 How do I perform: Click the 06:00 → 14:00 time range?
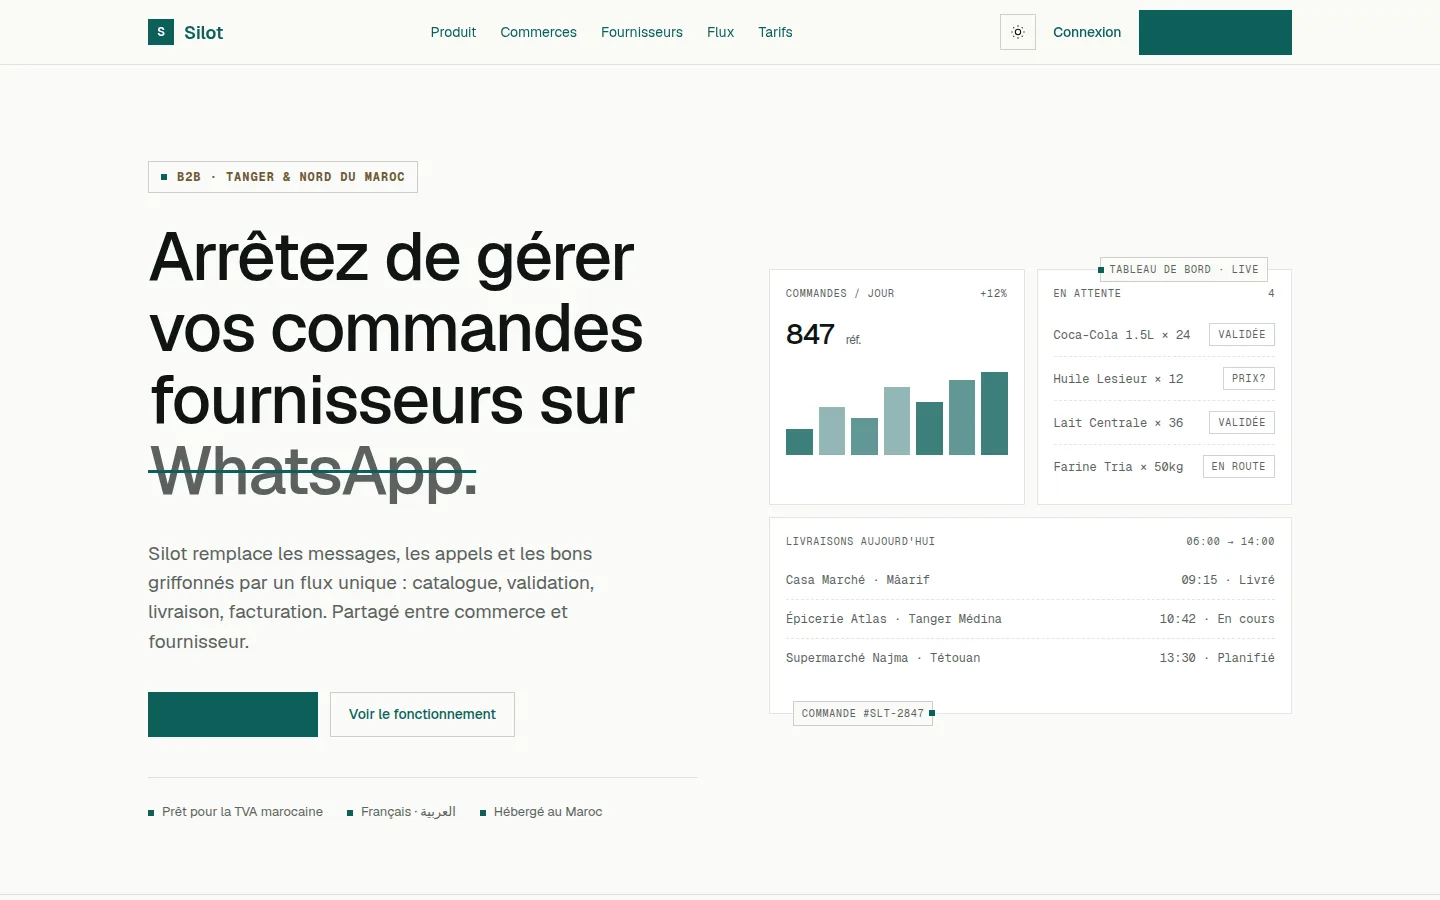click(x=1230, y=542)
